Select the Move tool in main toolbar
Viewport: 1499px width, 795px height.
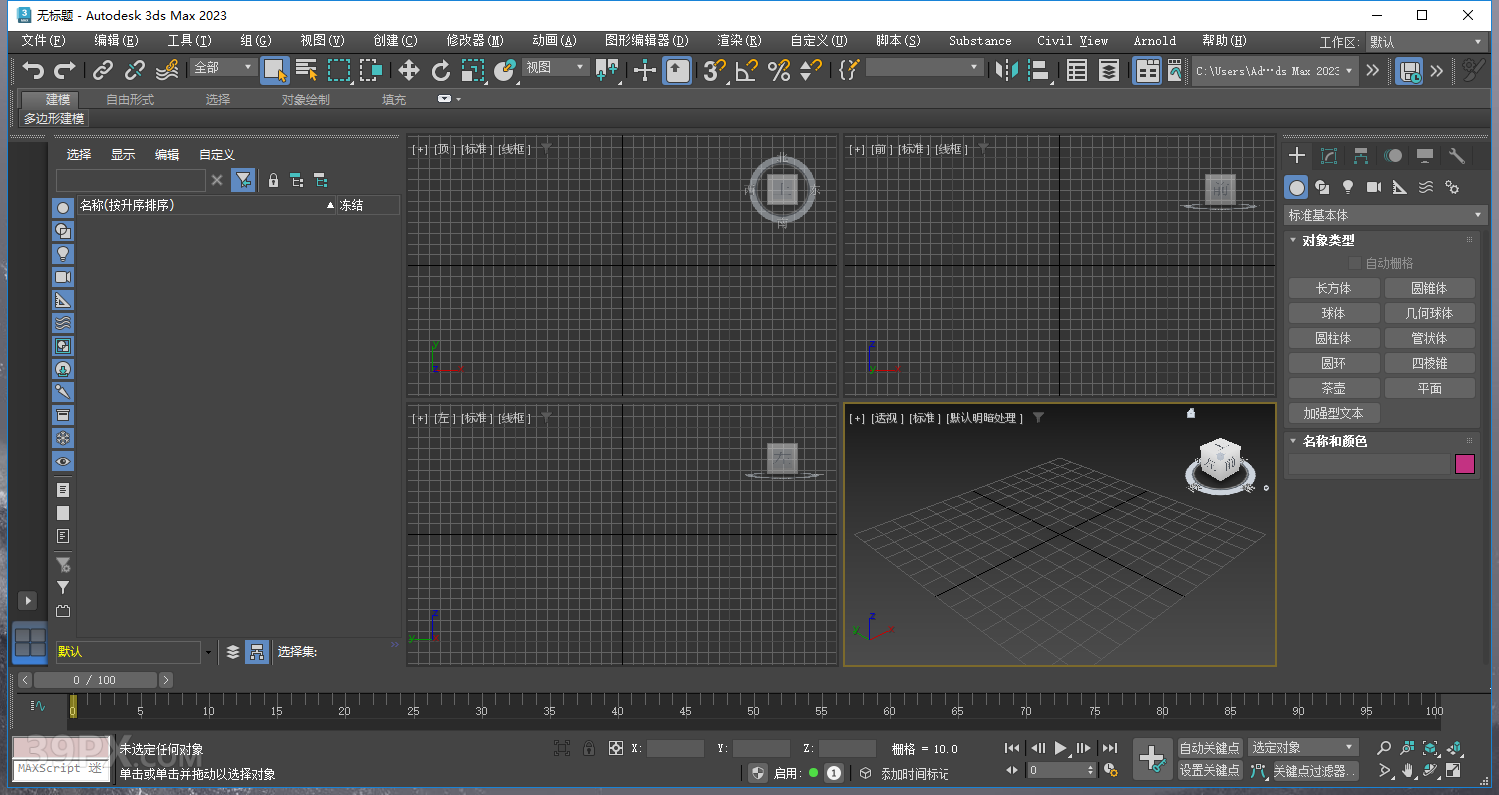(x=409, y=70)
